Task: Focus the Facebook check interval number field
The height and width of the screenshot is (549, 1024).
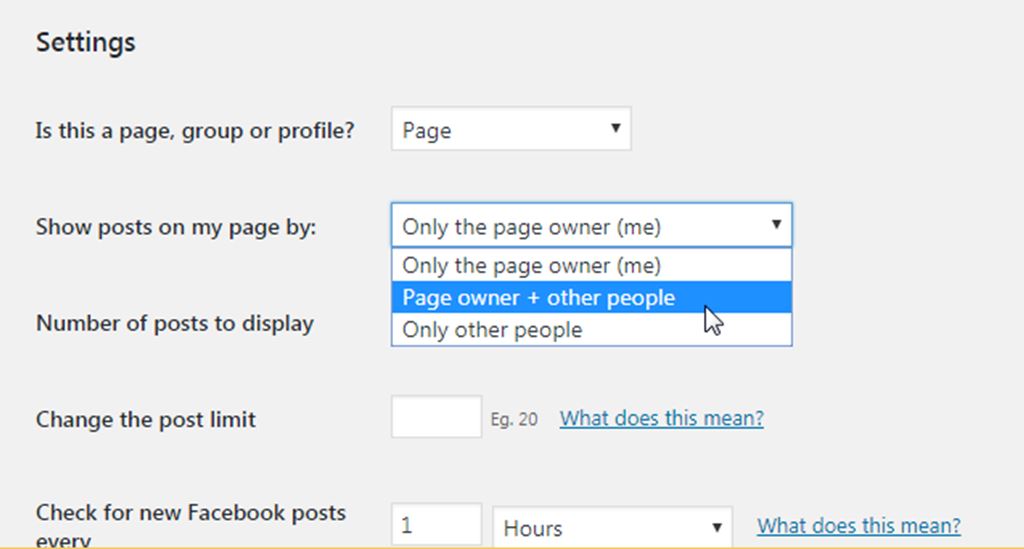Action: 436,526
